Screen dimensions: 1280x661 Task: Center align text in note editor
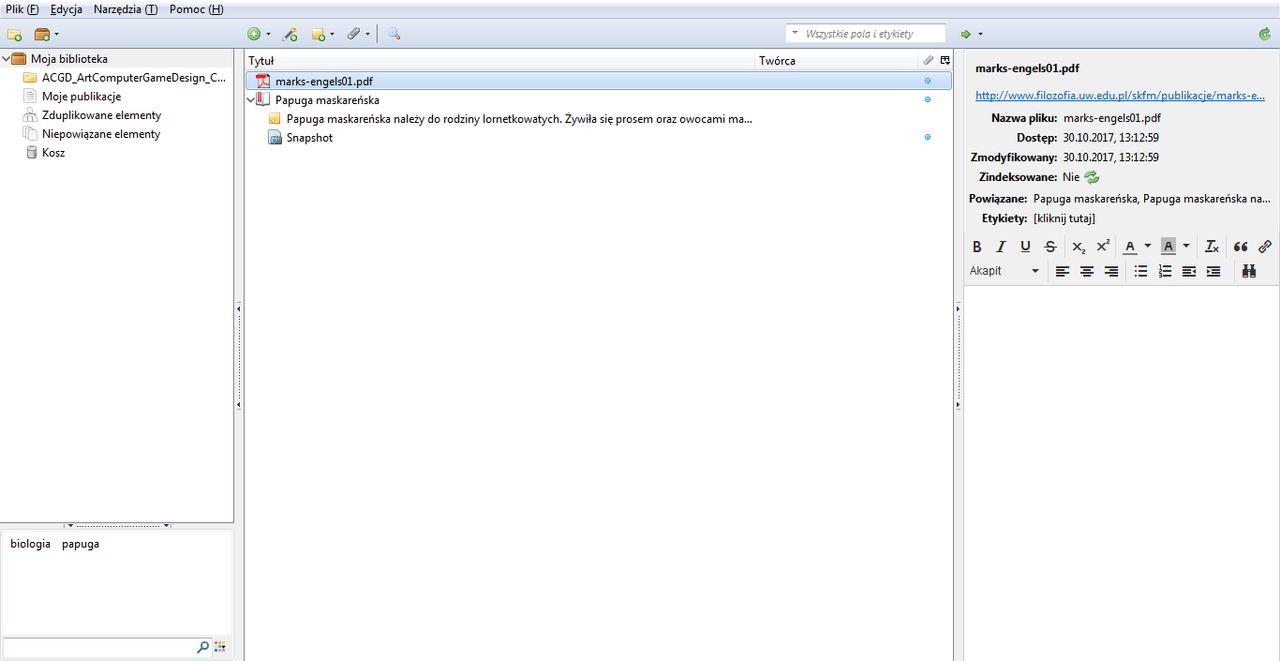1086,271
